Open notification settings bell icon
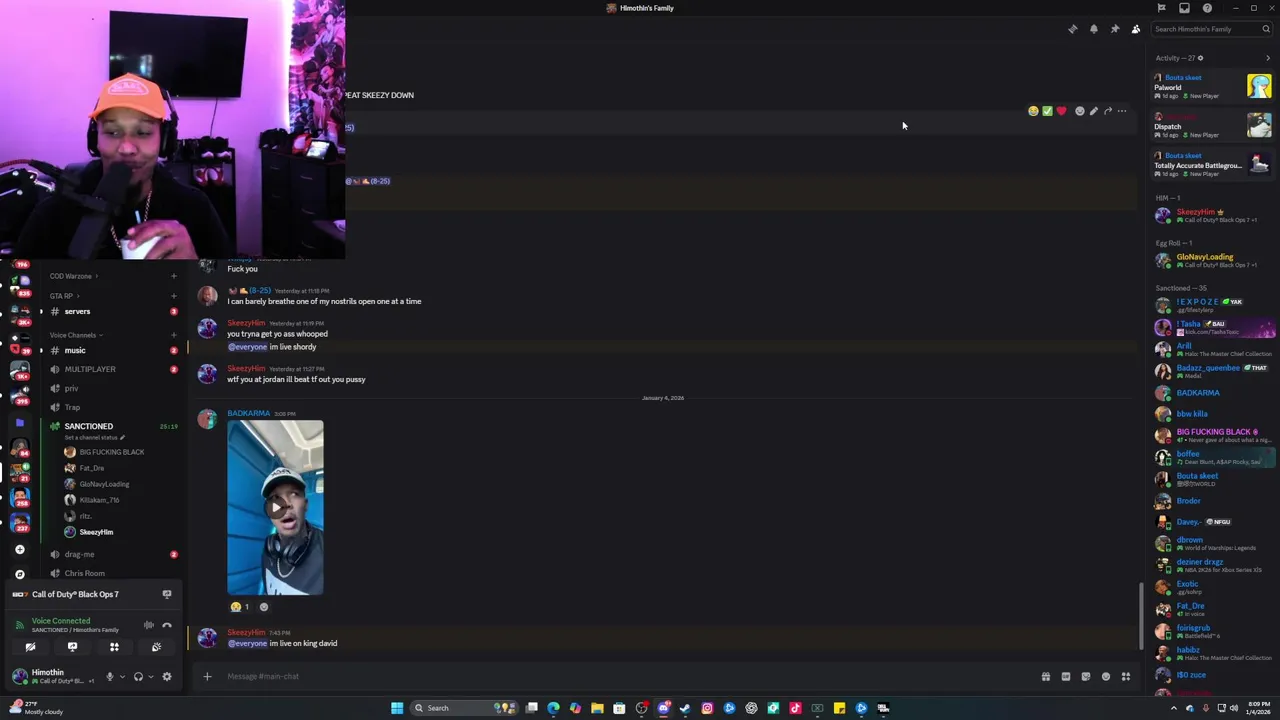 click(1094, 29)
